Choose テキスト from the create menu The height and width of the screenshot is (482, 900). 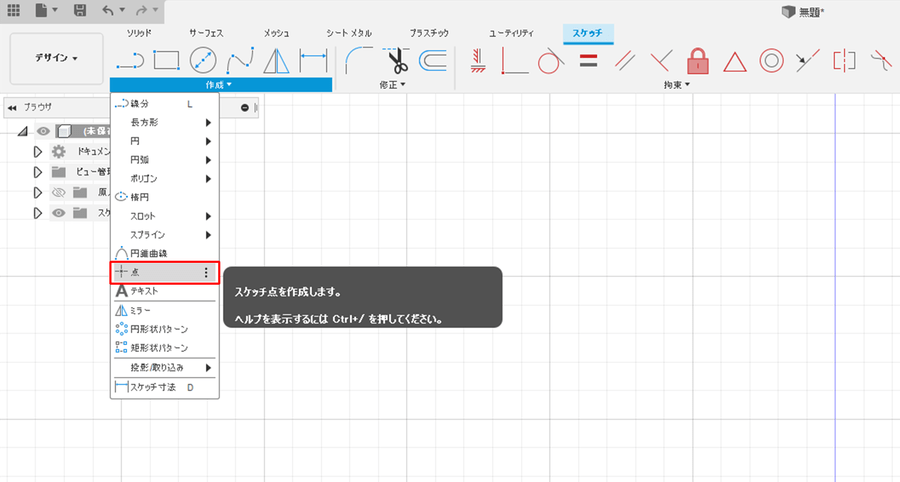point(164,291)
